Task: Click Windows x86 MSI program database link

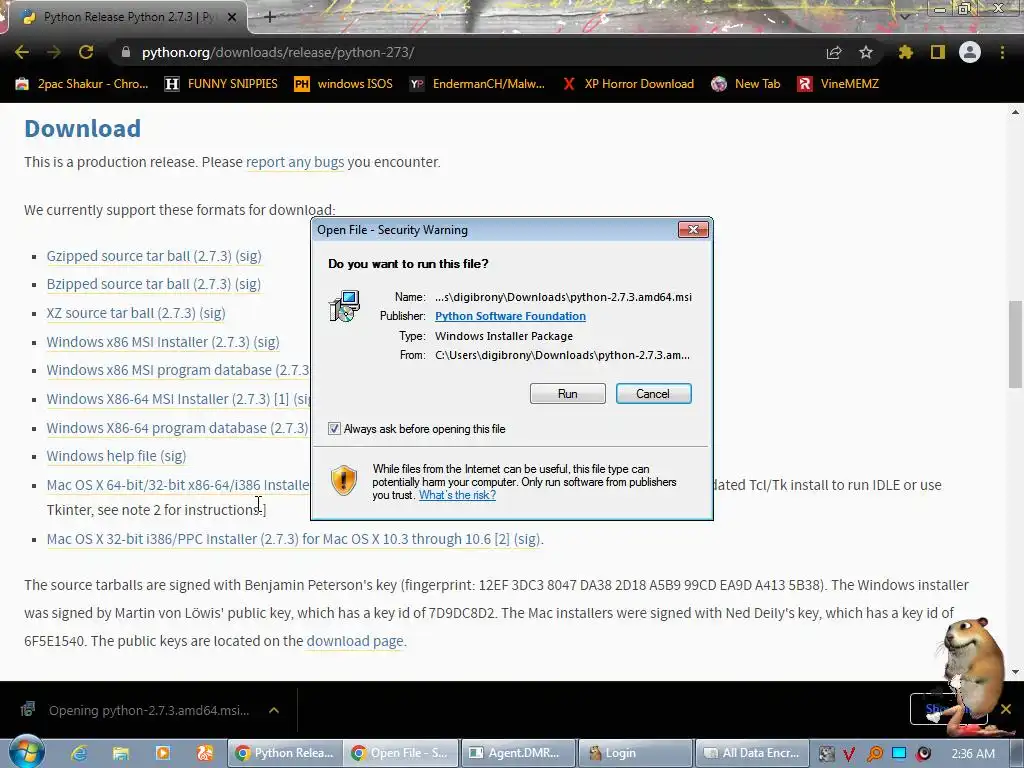Action: 178,370
